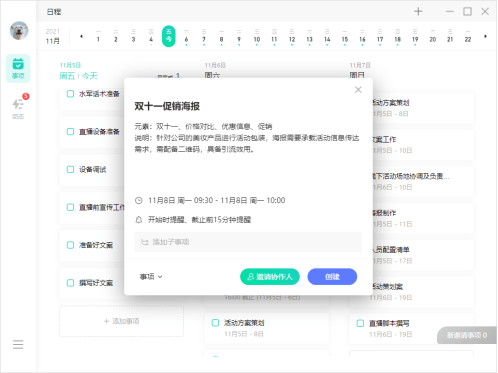Check the 直播脚本撰写 checkbox
The width and height of the screenshot is (498, 373).
pos(360,323)
